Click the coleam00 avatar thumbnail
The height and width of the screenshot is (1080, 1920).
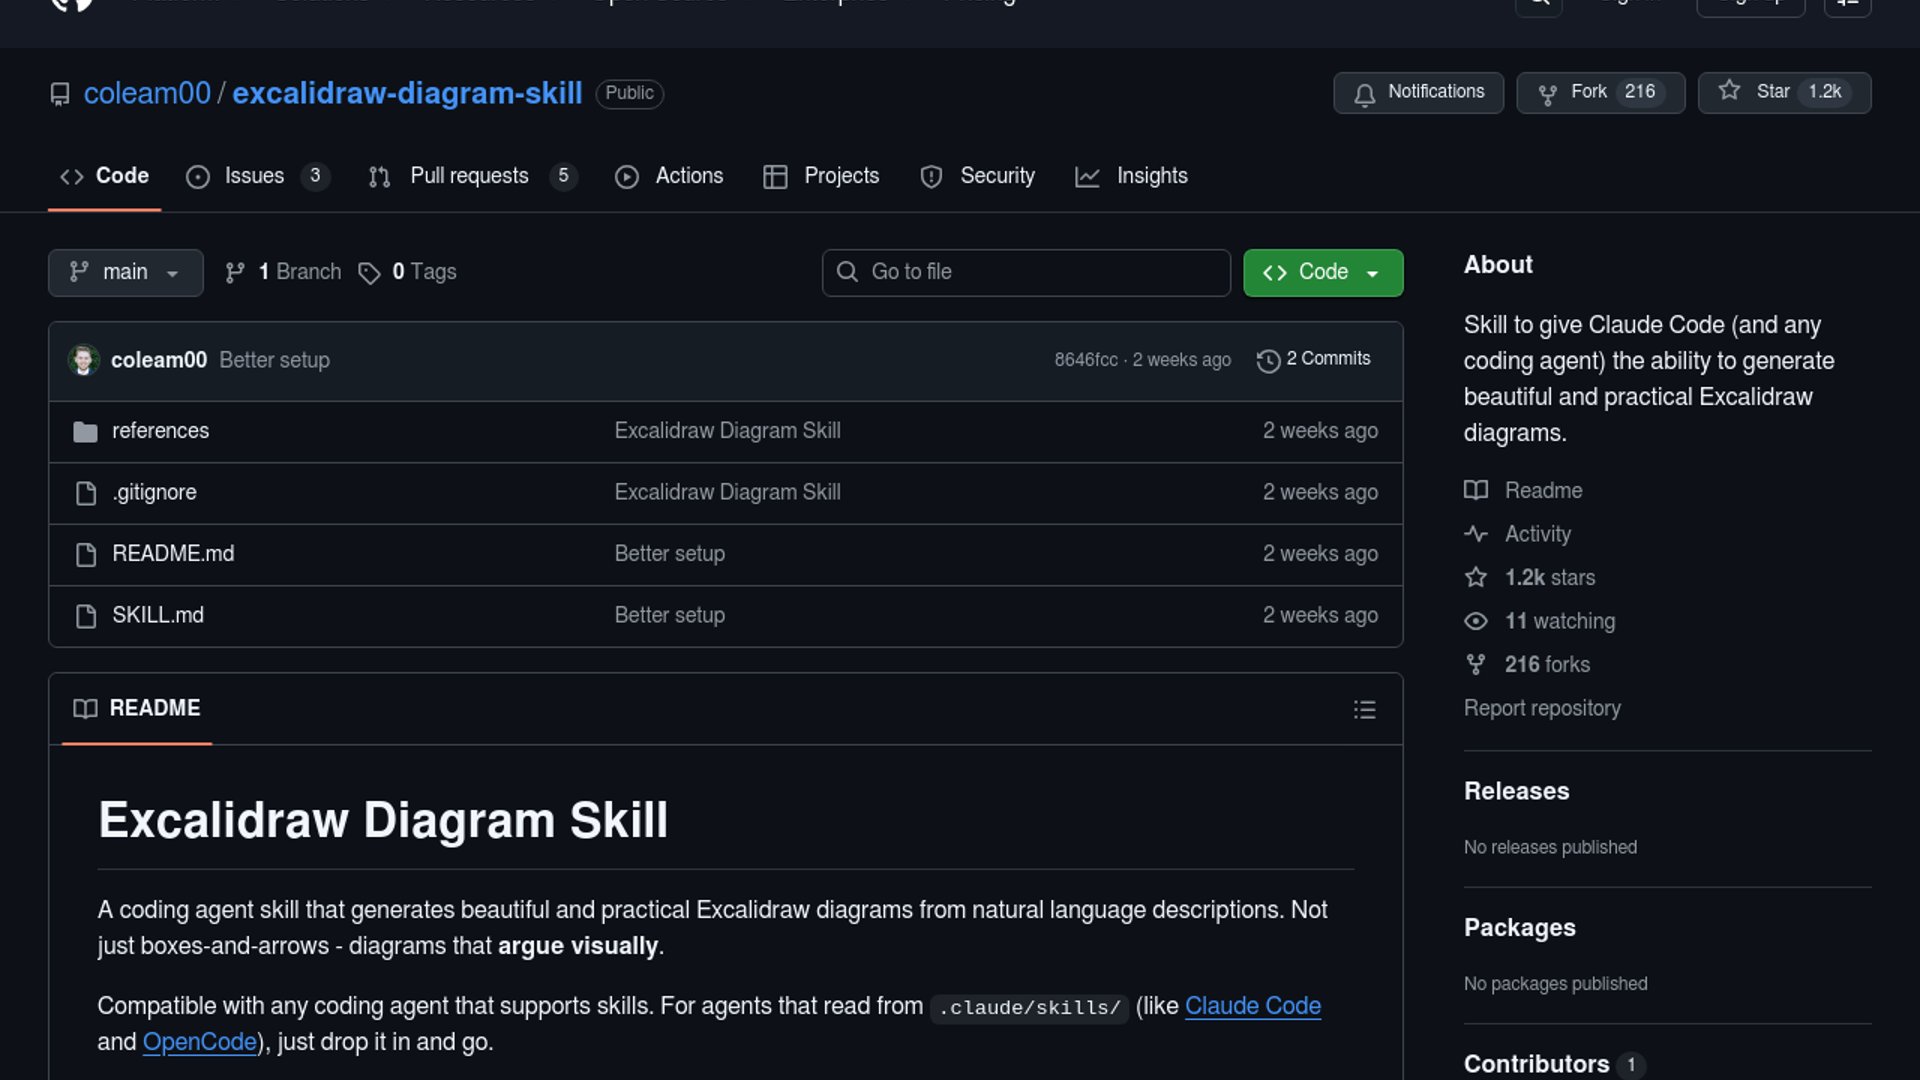(83, 360)
